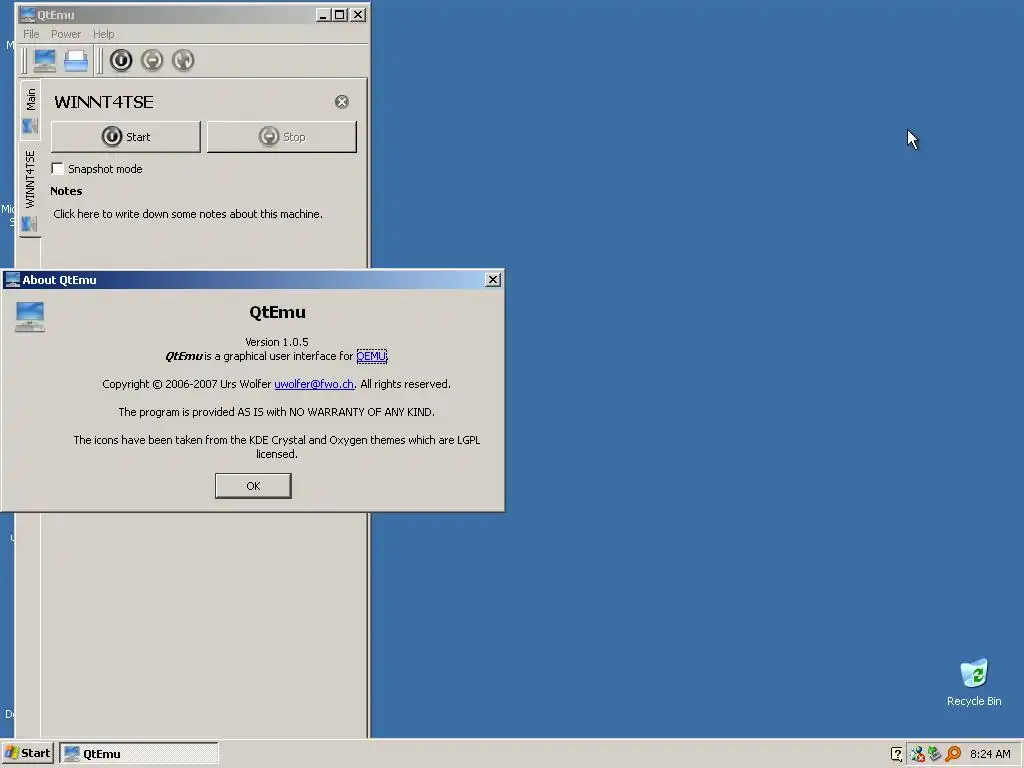
Task: Open the Recycle Bin desktop icon
Action: click(974, 682)
